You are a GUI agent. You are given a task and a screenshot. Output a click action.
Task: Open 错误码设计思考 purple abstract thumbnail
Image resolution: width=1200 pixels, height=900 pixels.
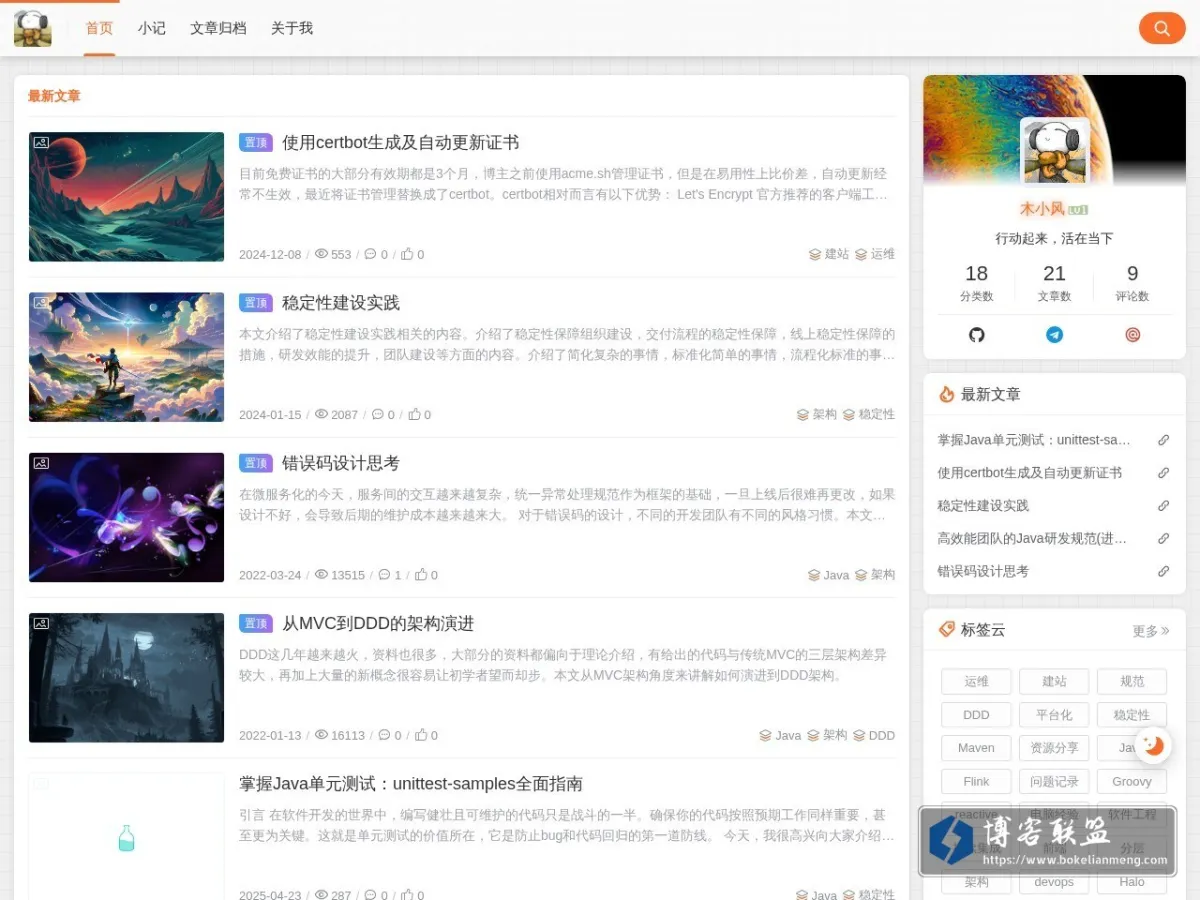pyautogui.click(x=126, y=517)
